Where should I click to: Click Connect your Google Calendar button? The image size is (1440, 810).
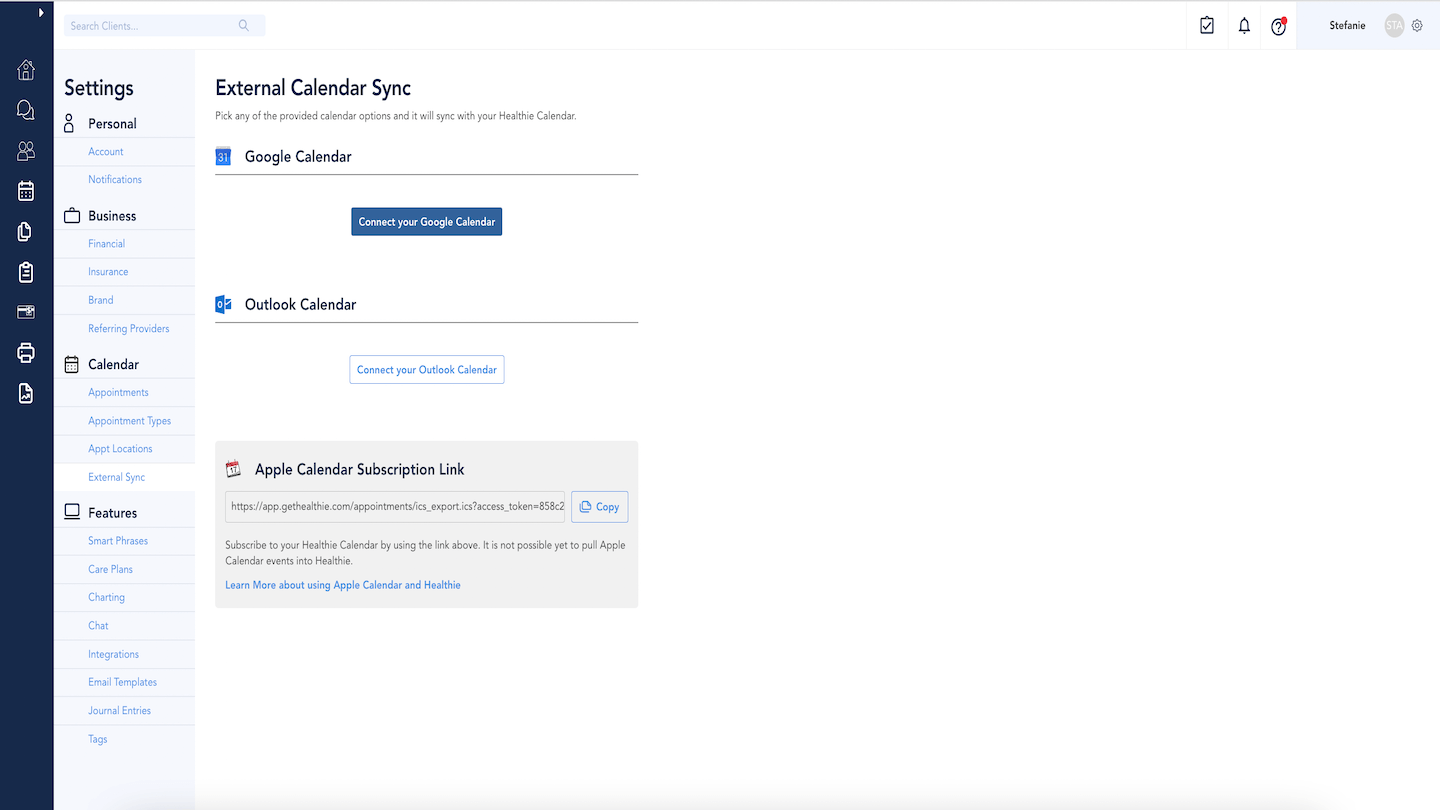coord(426,222)
